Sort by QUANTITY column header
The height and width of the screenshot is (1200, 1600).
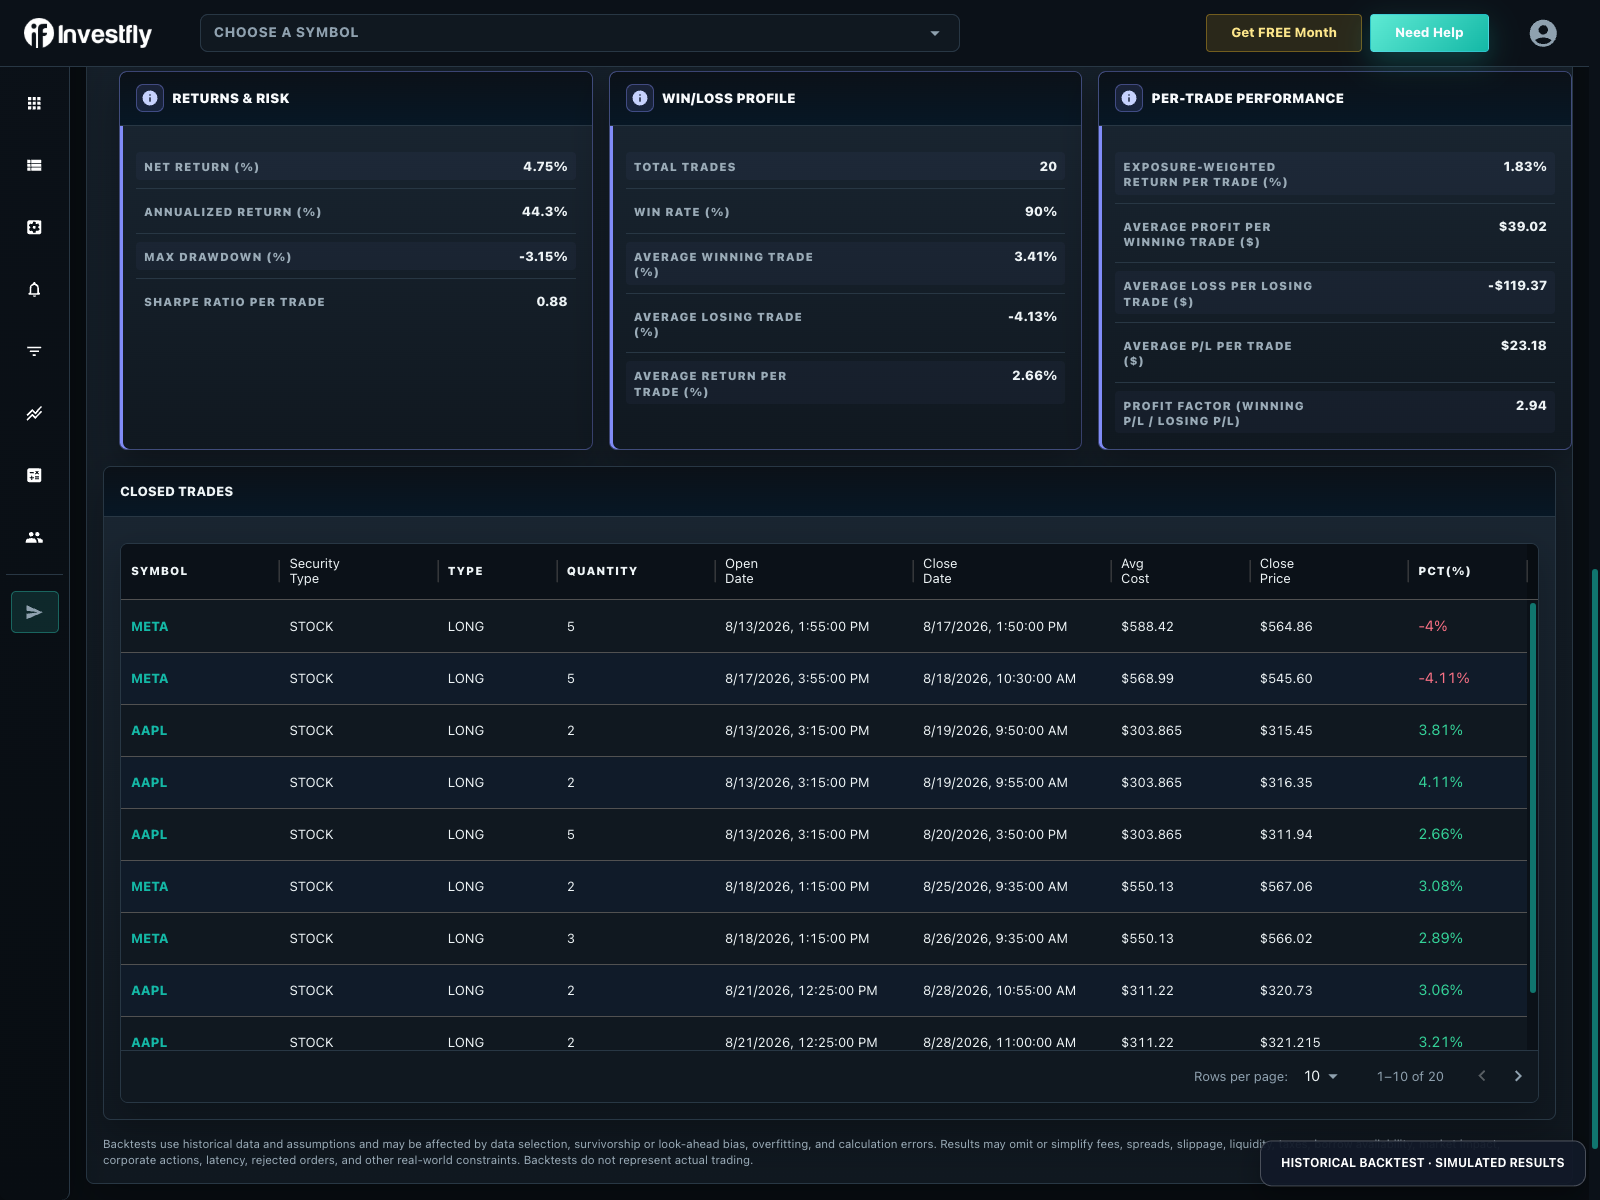(x=602, y=571)
